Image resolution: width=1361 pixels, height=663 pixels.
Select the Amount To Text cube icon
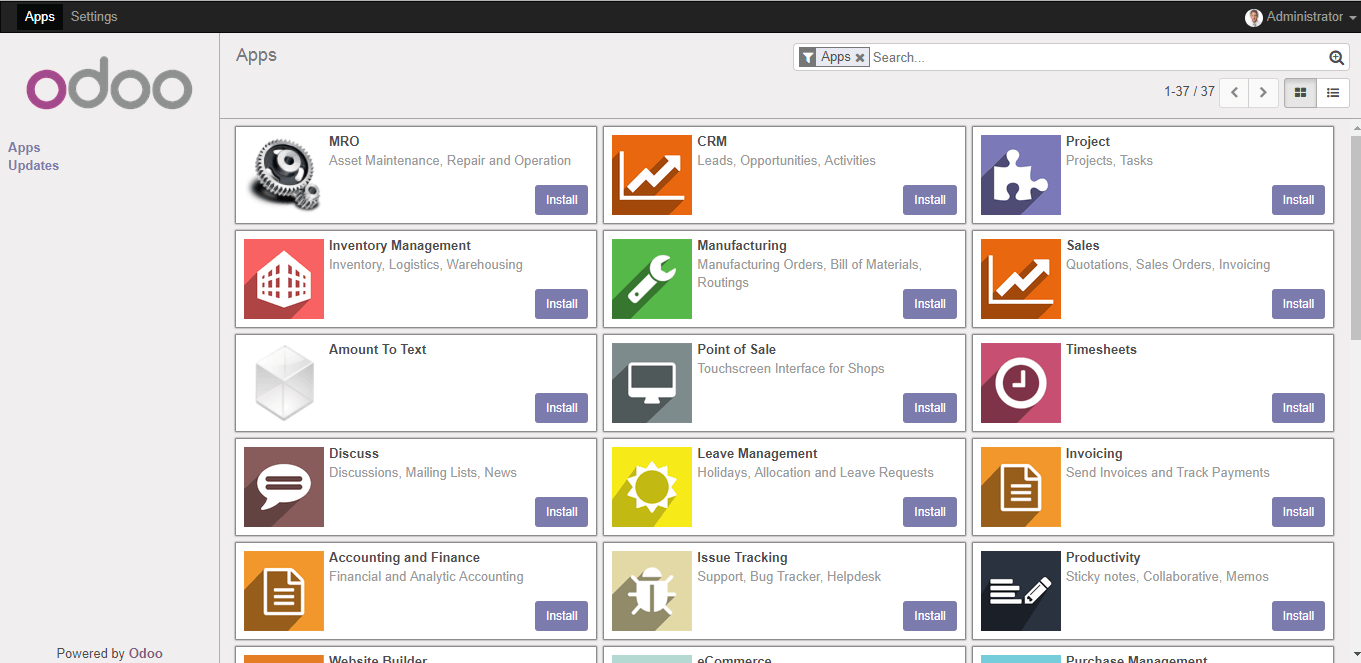(x=284, y=383)
